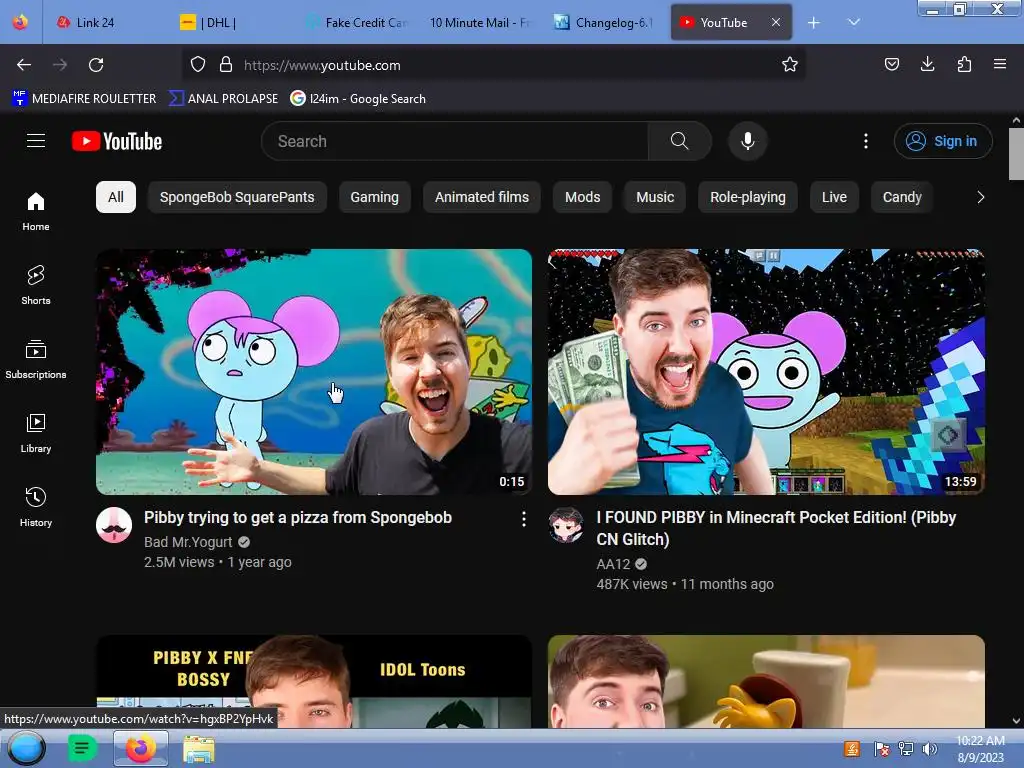Screen dimensions: 1024x768
Task: Click the browser address bar
Action: click(496, 65)
